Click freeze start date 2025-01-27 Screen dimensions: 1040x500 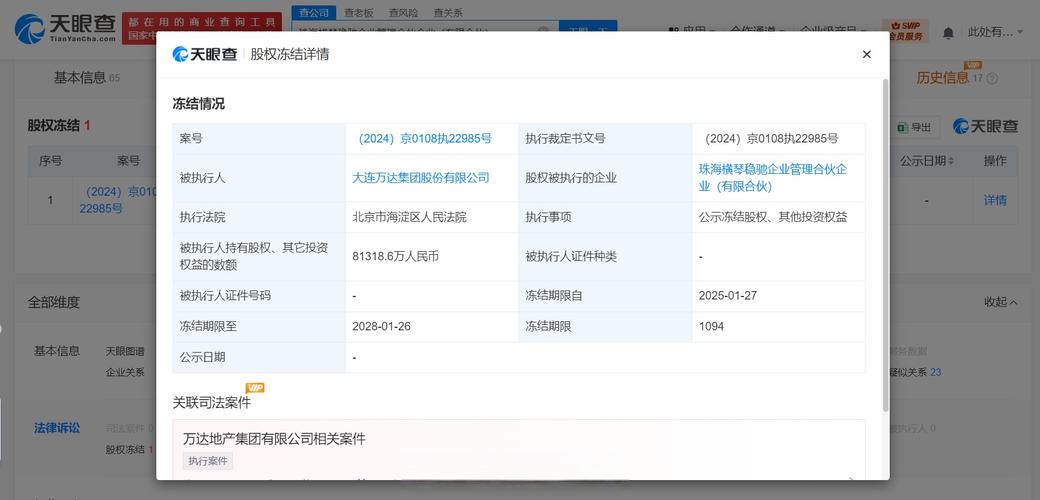pos(728,296)
